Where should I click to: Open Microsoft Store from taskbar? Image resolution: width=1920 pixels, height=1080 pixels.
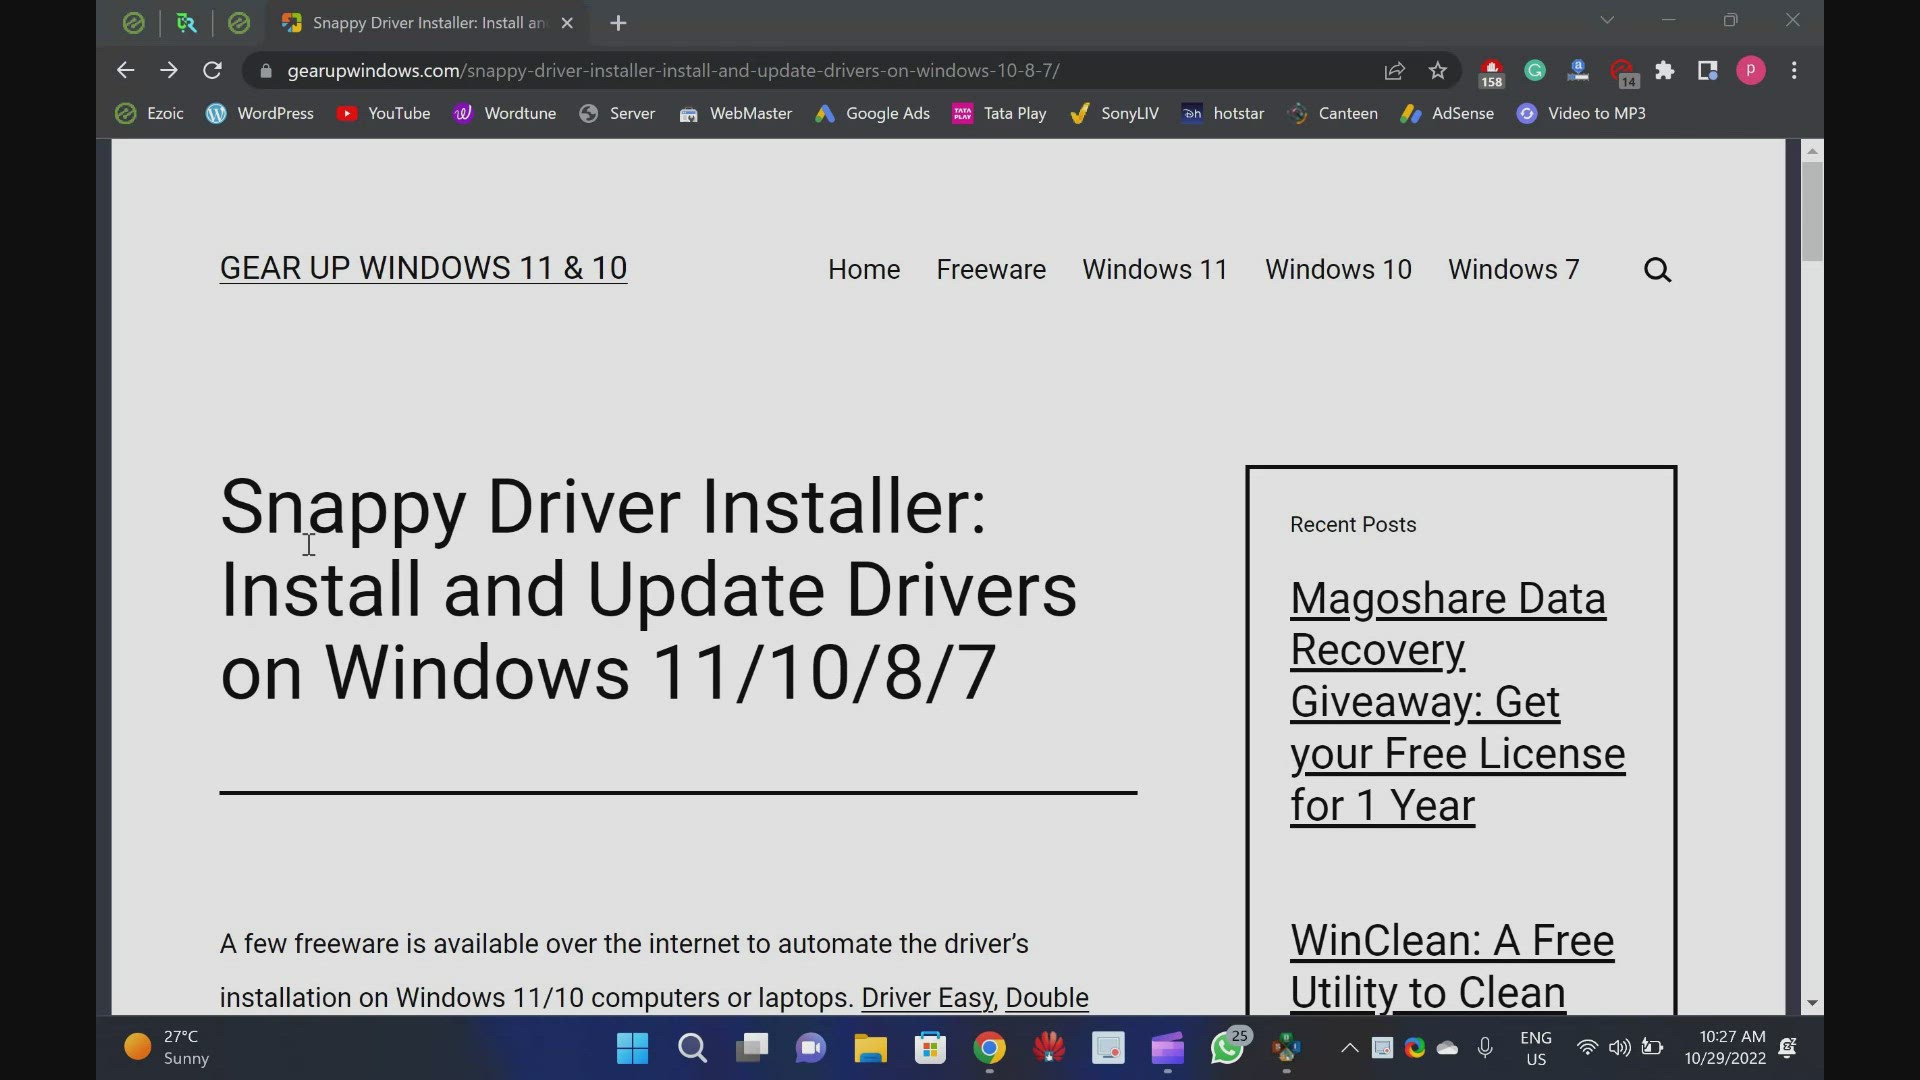pos(930,1048)
